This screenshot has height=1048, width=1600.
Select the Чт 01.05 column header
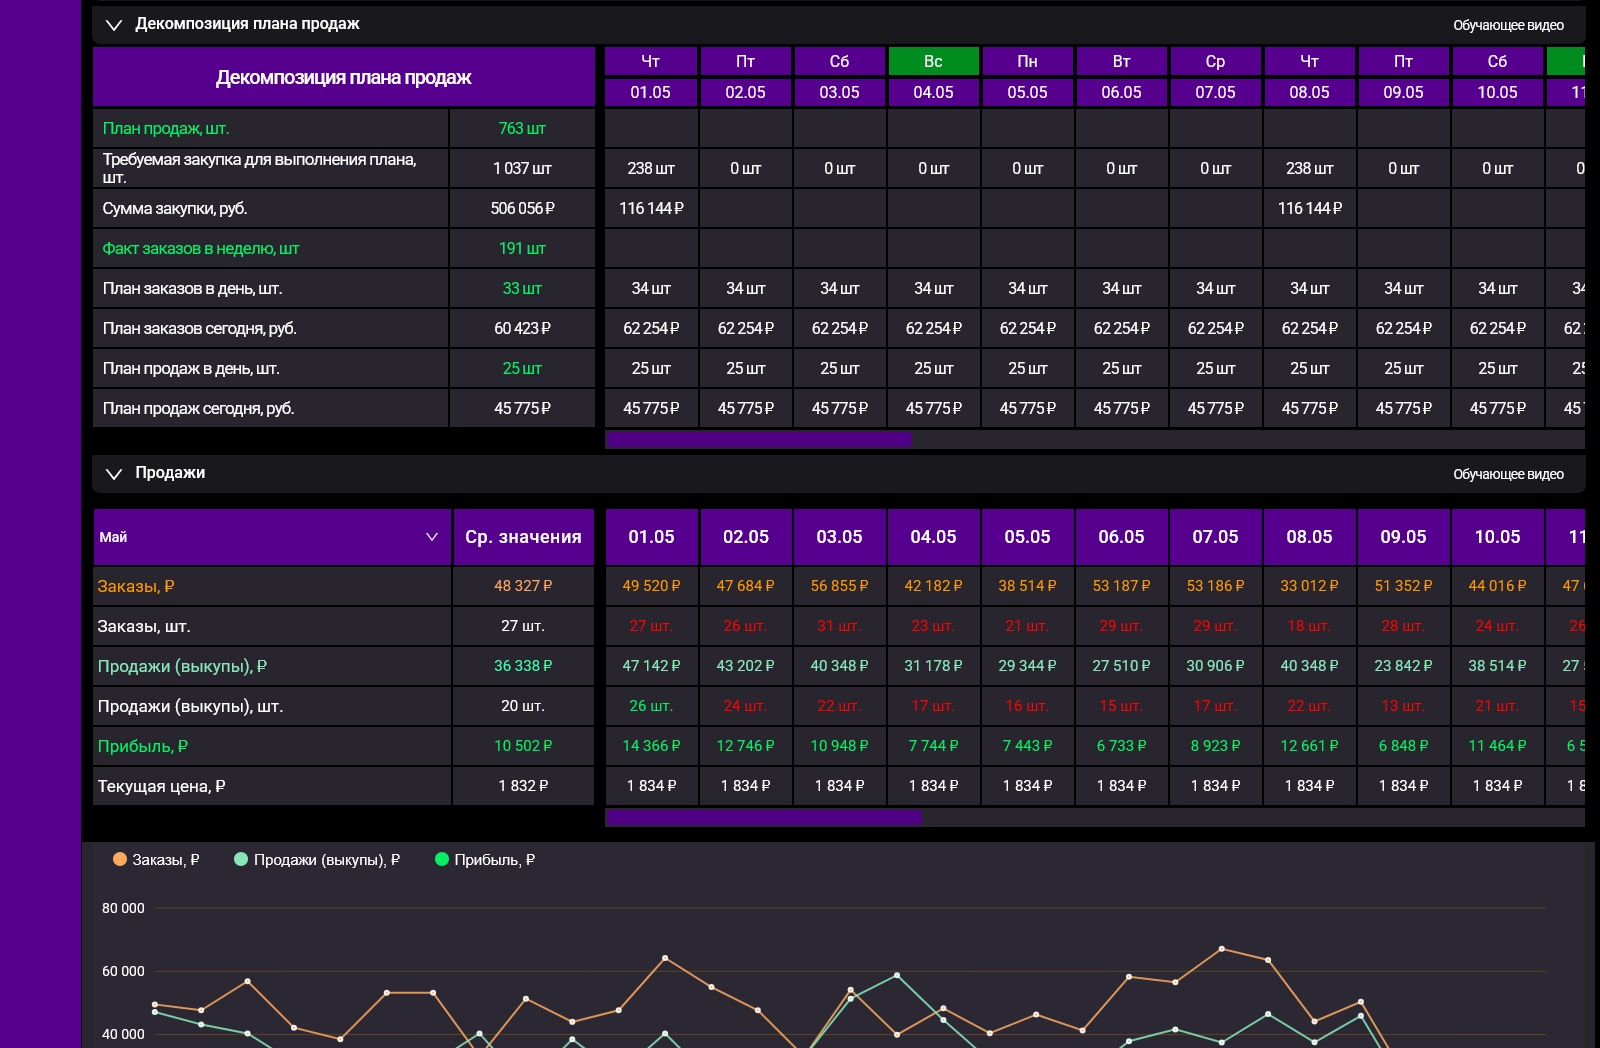651,61
